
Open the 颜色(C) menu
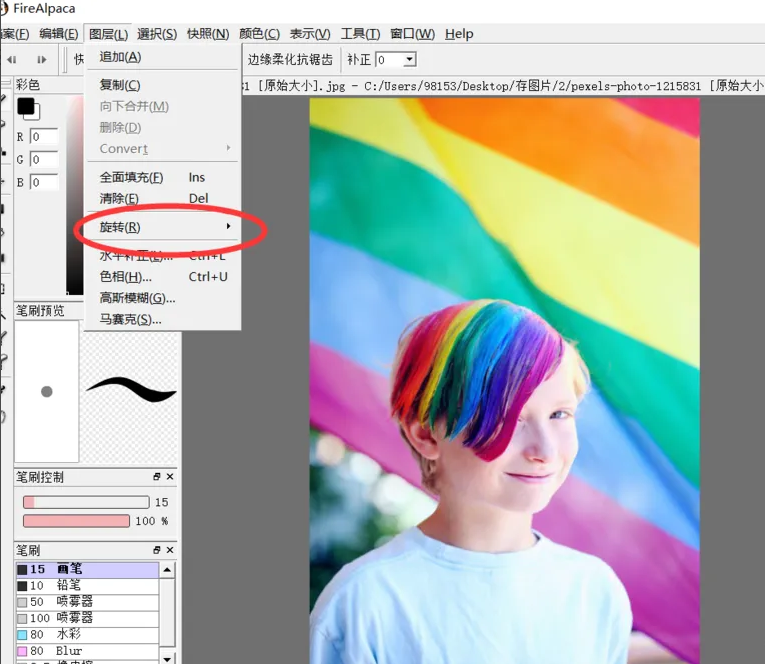click(259, 34)
